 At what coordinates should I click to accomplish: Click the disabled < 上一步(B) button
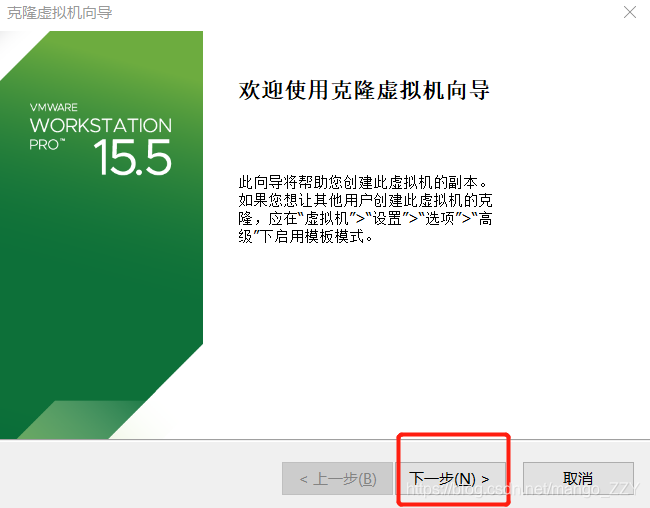tap(337, 479)
